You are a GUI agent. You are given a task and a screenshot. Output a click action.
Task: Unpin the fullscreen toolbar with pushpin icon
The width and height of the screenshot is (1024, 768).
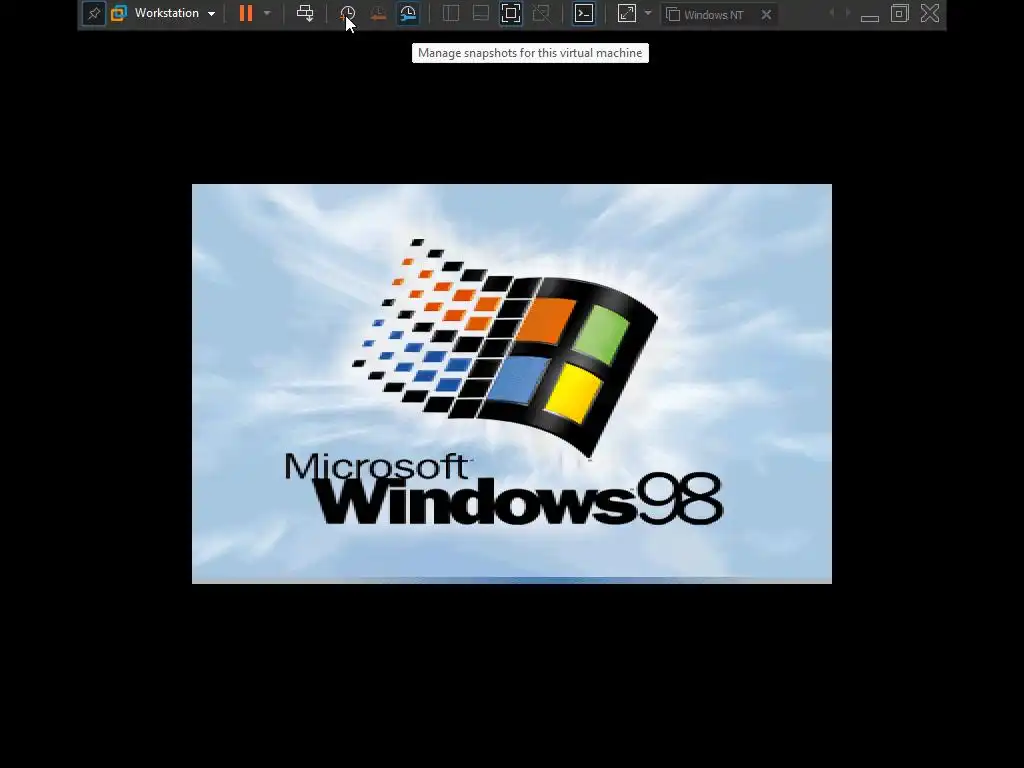94,14
